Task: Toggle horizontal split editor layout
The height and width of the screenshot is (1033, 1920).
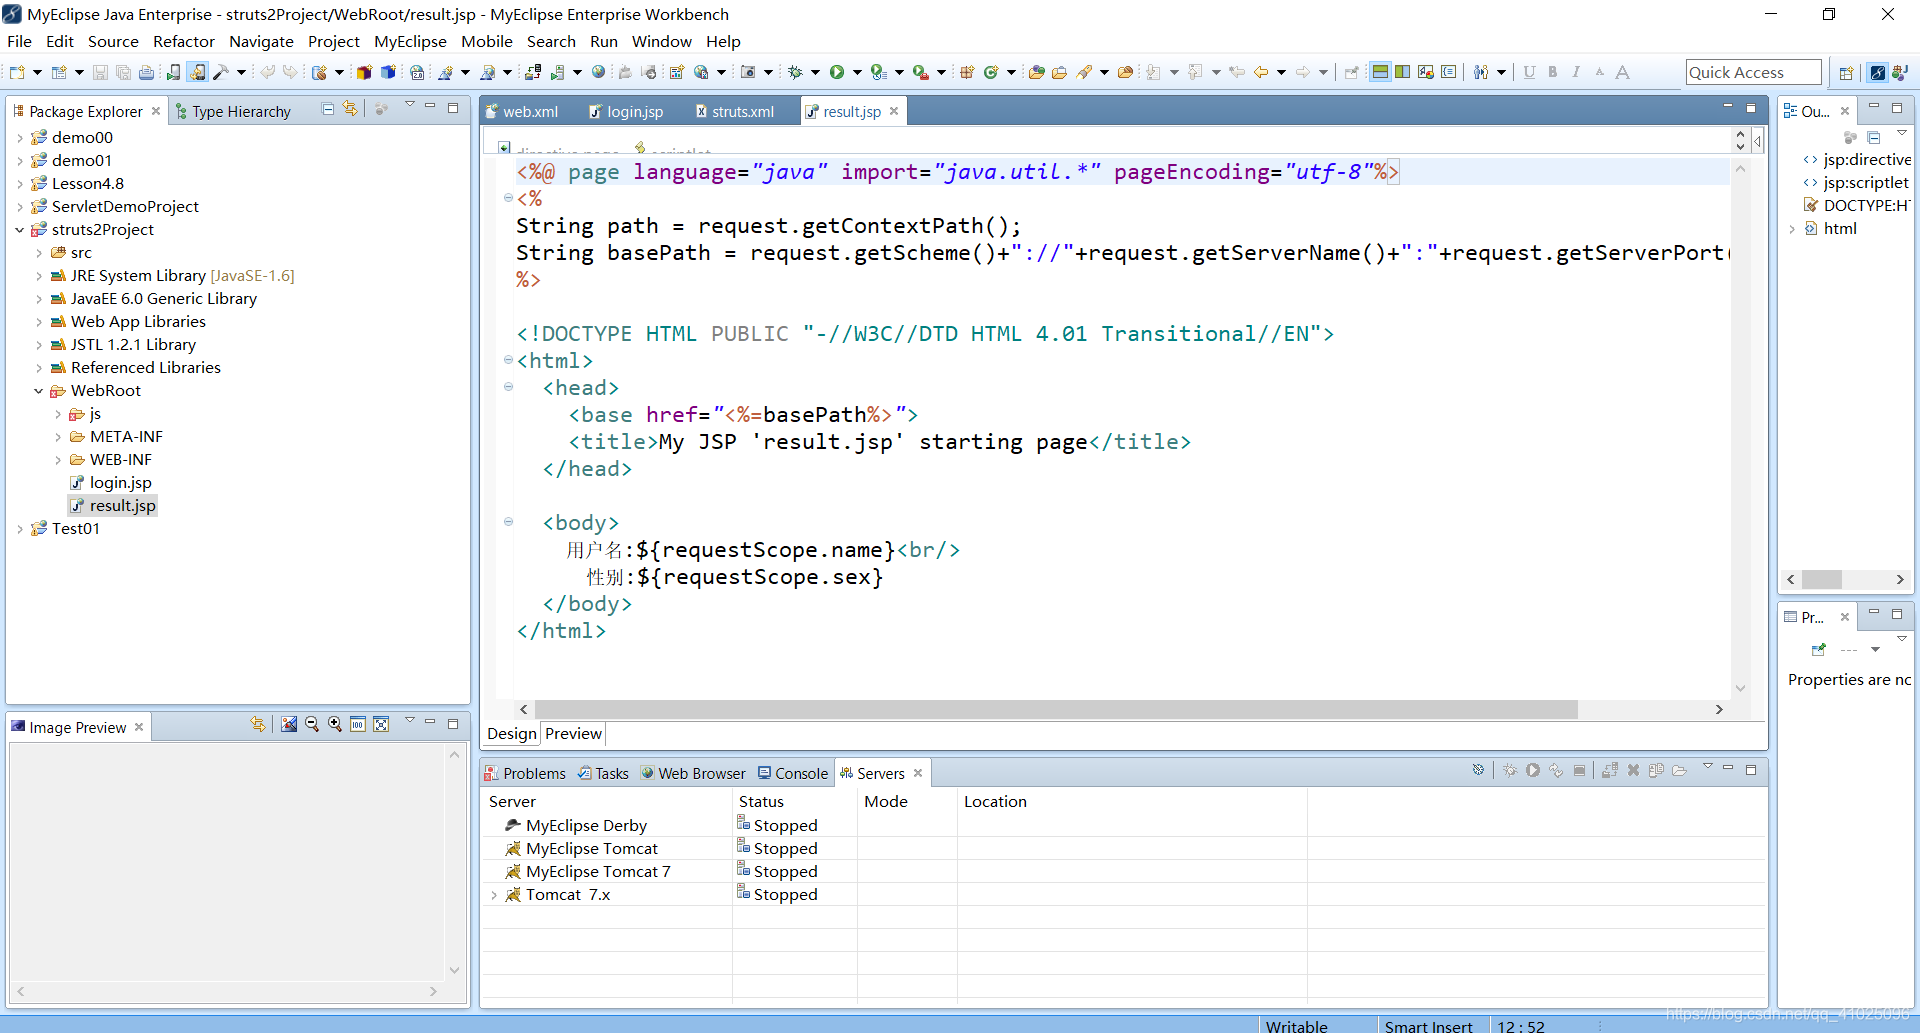Action: point(1380,72)
